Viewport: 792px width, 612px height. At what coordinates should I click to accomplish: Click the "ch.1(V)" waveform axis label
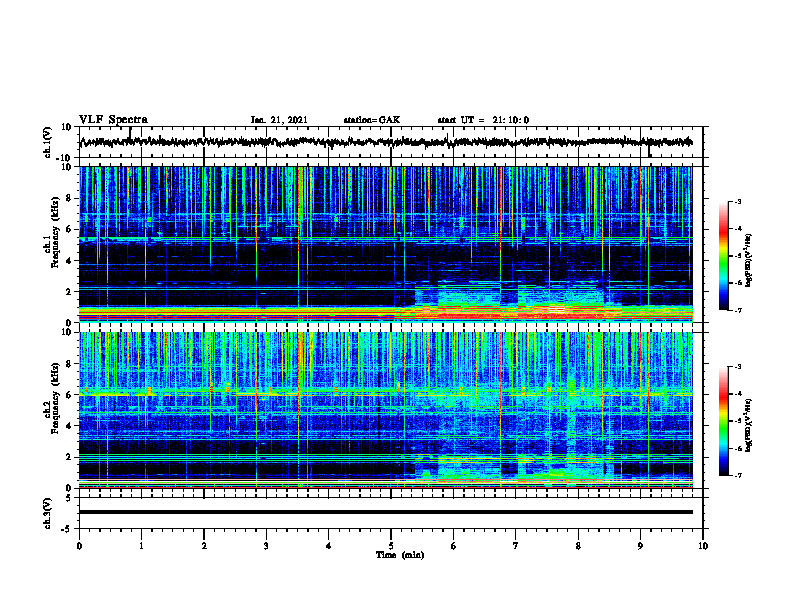pos(48,142)
